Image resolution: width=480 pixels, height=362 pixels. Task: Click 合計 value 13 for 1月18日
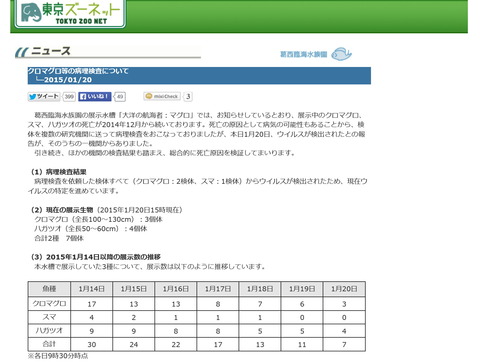[260, 344]
